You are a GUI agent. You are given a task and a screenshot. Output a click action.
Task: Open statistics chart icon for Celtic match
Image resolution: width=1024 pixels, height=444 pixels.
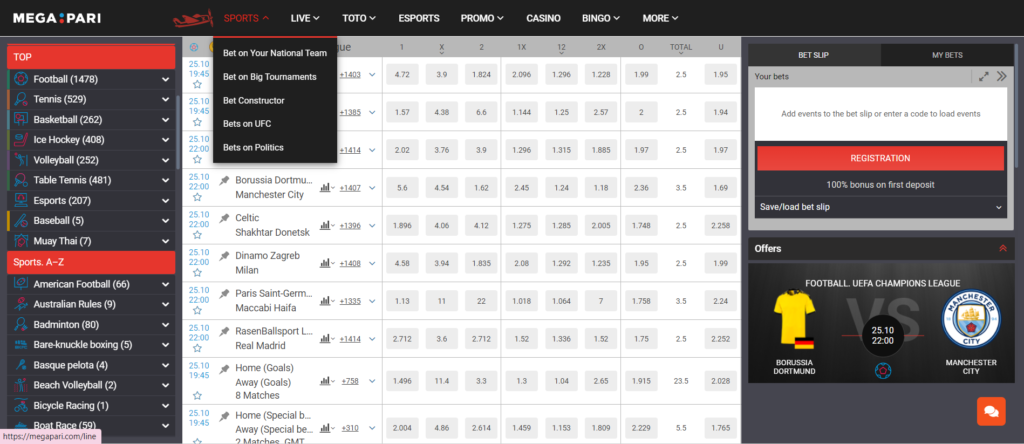pyautogui.click(x=325, y=225)
